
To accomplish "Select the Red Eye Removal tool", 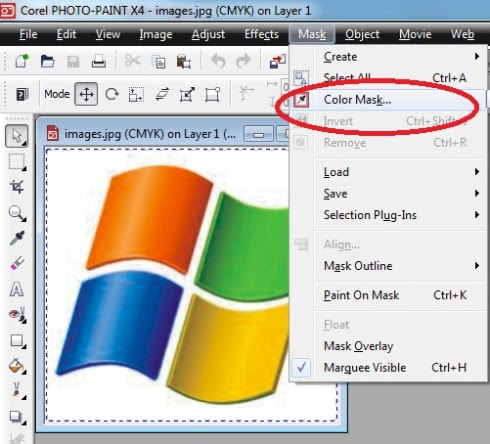I will click(18, 315).
